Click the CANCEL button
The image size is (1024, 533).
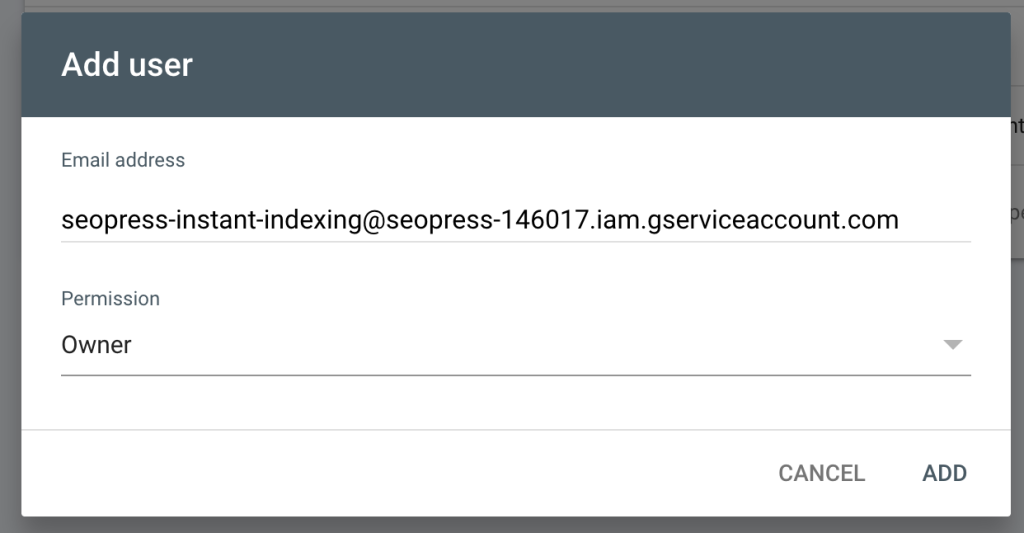click(x=822, y=473)
